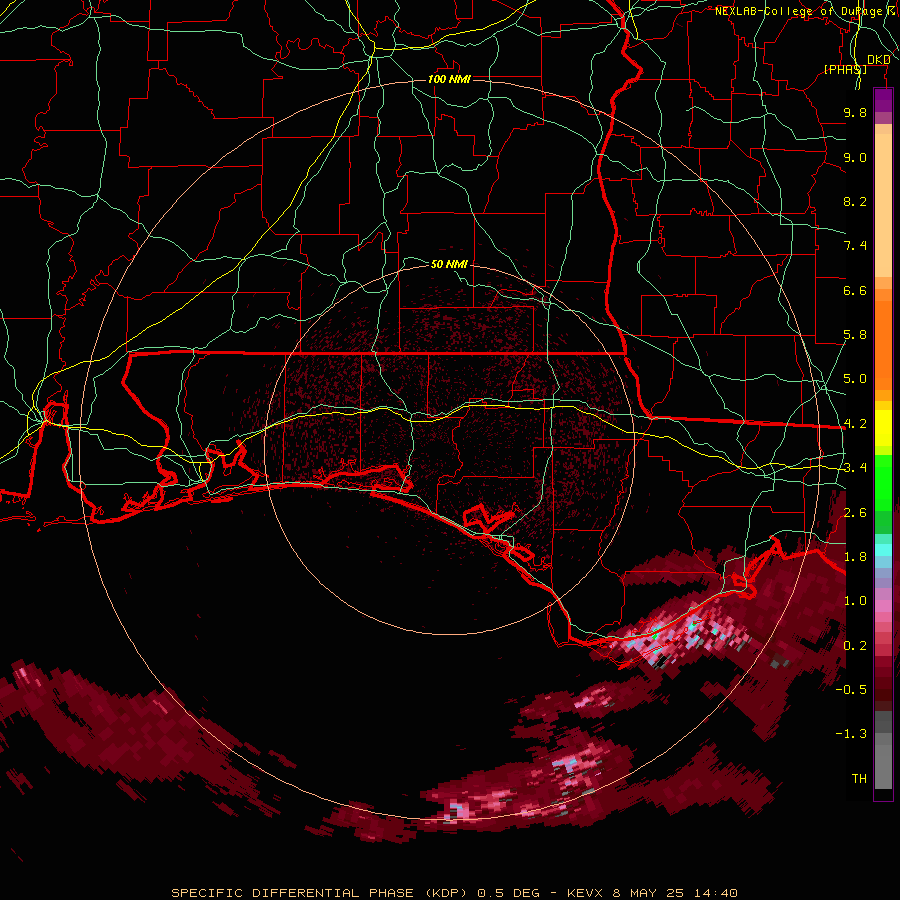Click the 14:40 timestamp in caption
Image resolution: width=900 pixels, height=900 pixels.
click(x=715, y=893)
